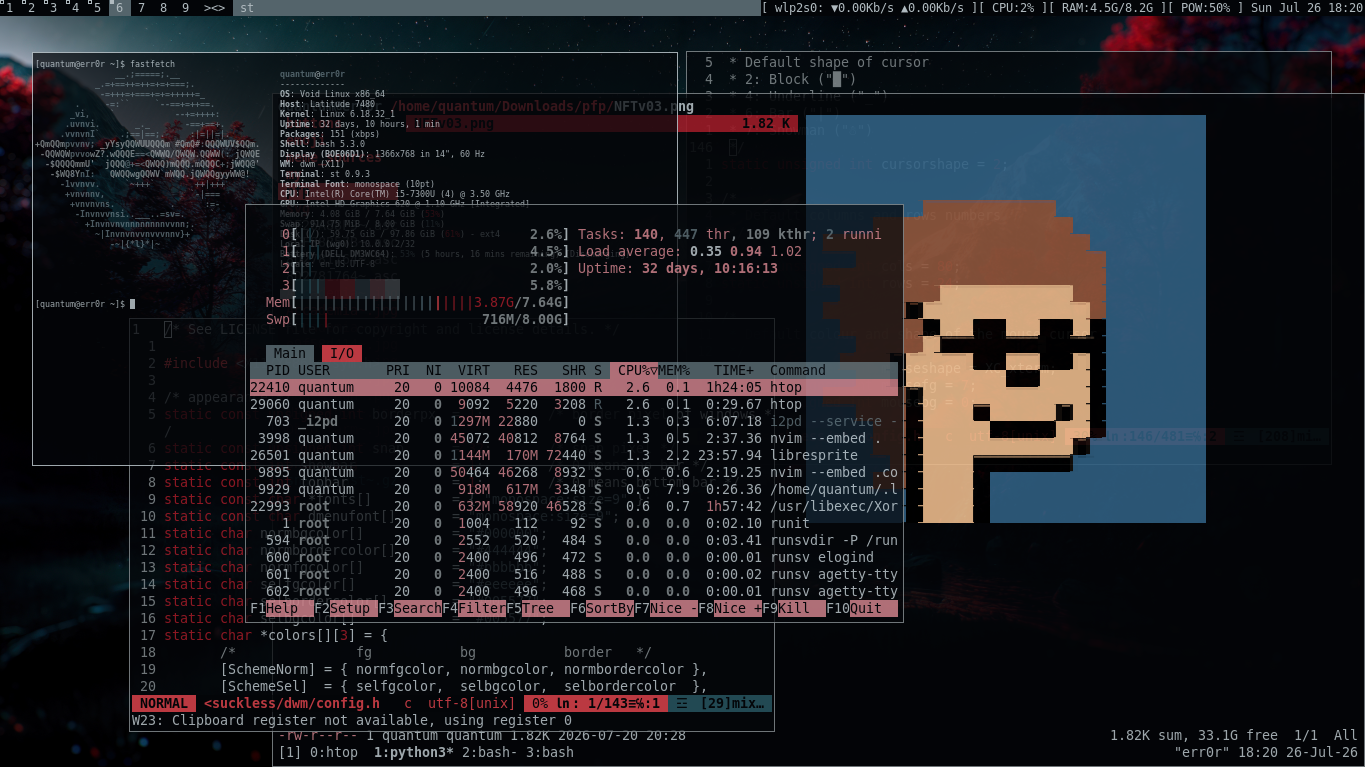The width and height of the screenshot is (1365, 767).
Task: Sort htop by the MEM% column header
Action: tap(674, 370)
